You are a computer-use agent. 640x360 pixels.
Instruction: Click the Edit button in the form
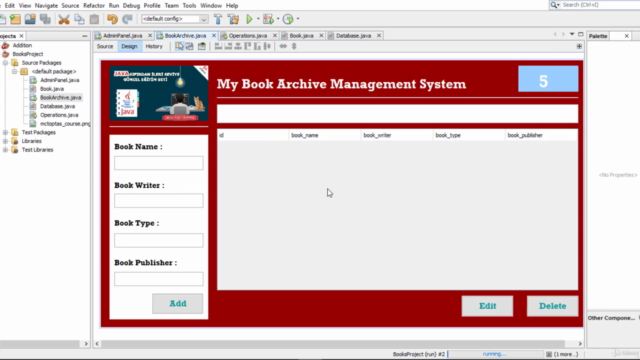[487, 306]
